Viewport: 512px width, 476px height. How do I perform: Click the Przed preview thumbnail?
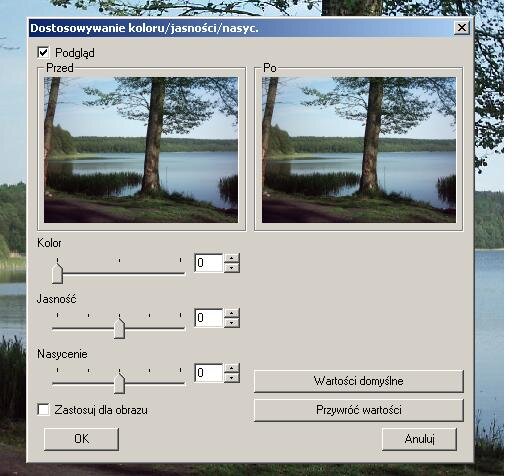click(x=141, y=150)
